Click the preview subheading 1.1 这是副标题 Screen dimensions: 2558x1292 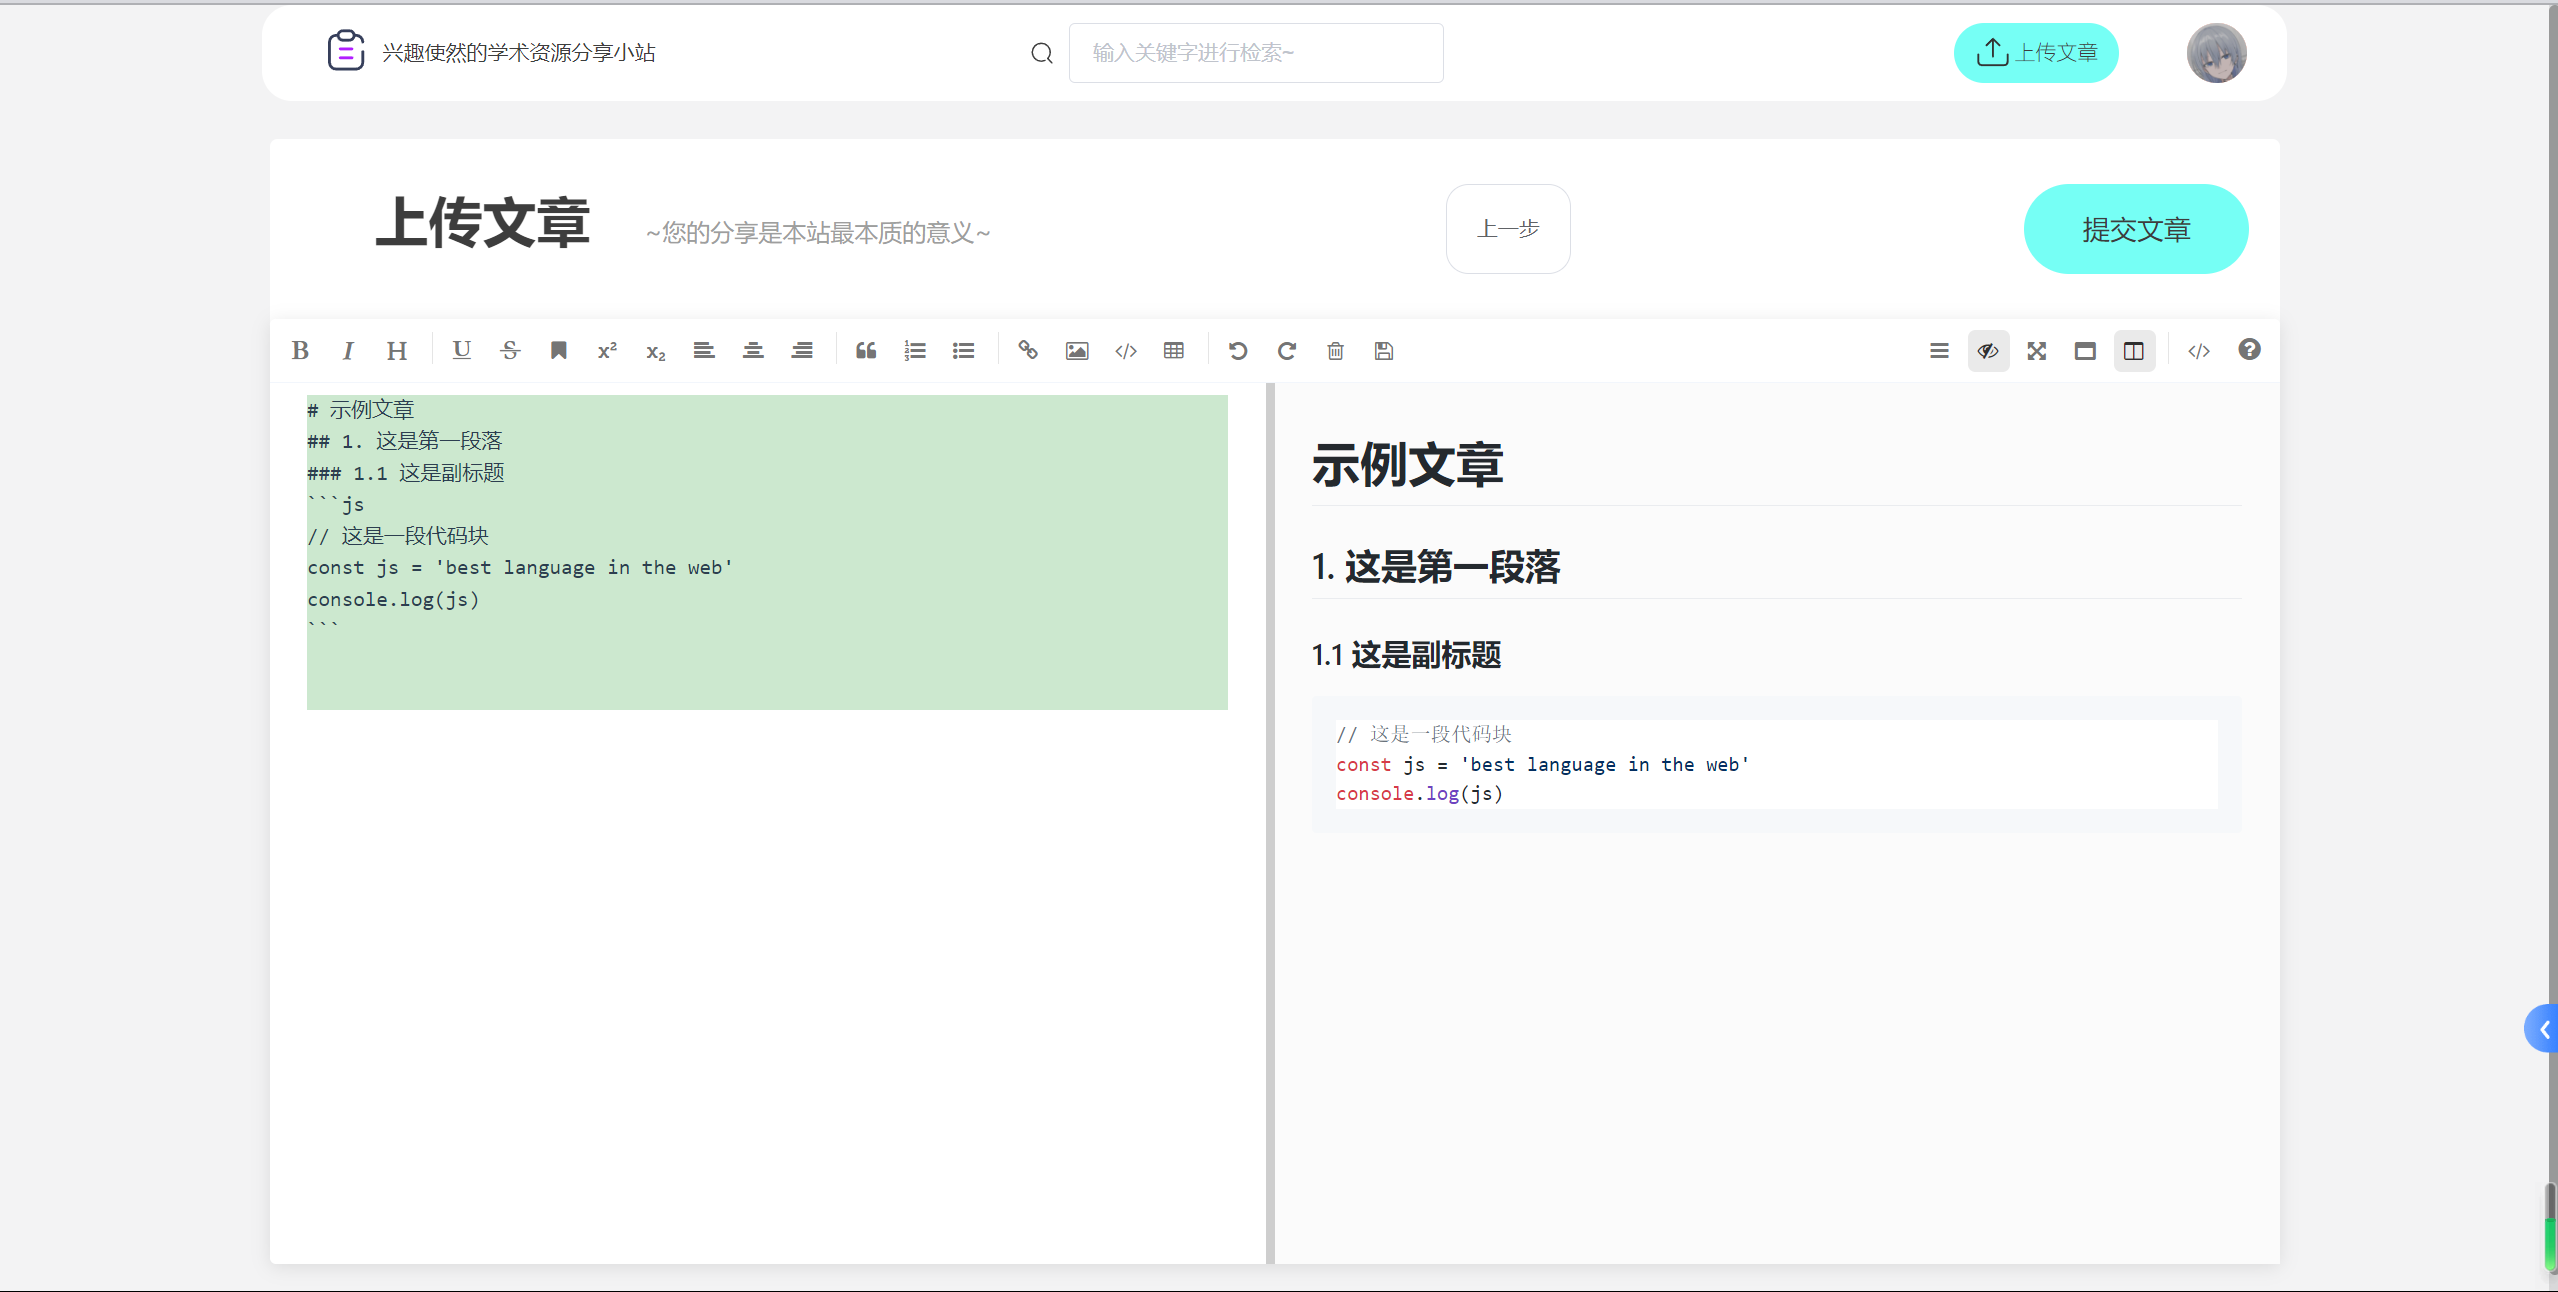pos(1406,655)
